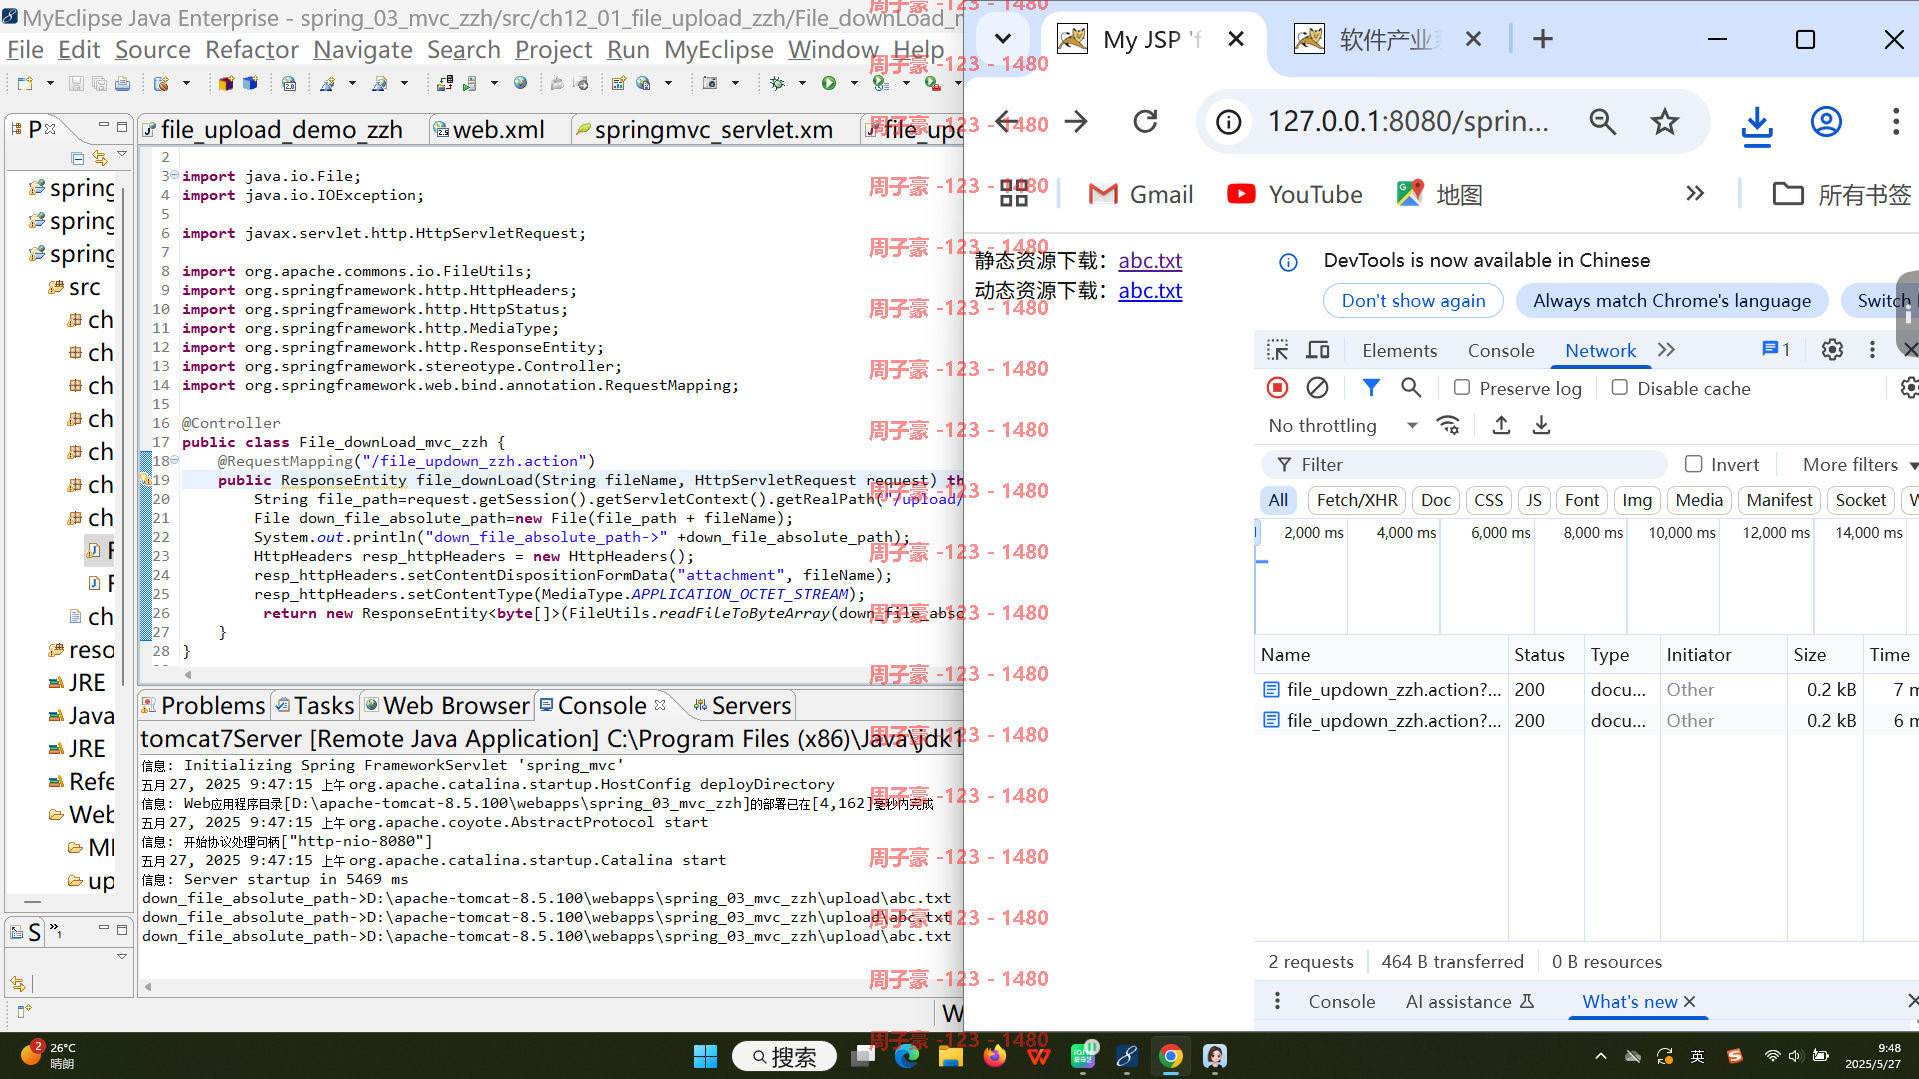Click the MyEclipse Save icon
This screenshot has width=1919, height=1079.
click(76, 84)
